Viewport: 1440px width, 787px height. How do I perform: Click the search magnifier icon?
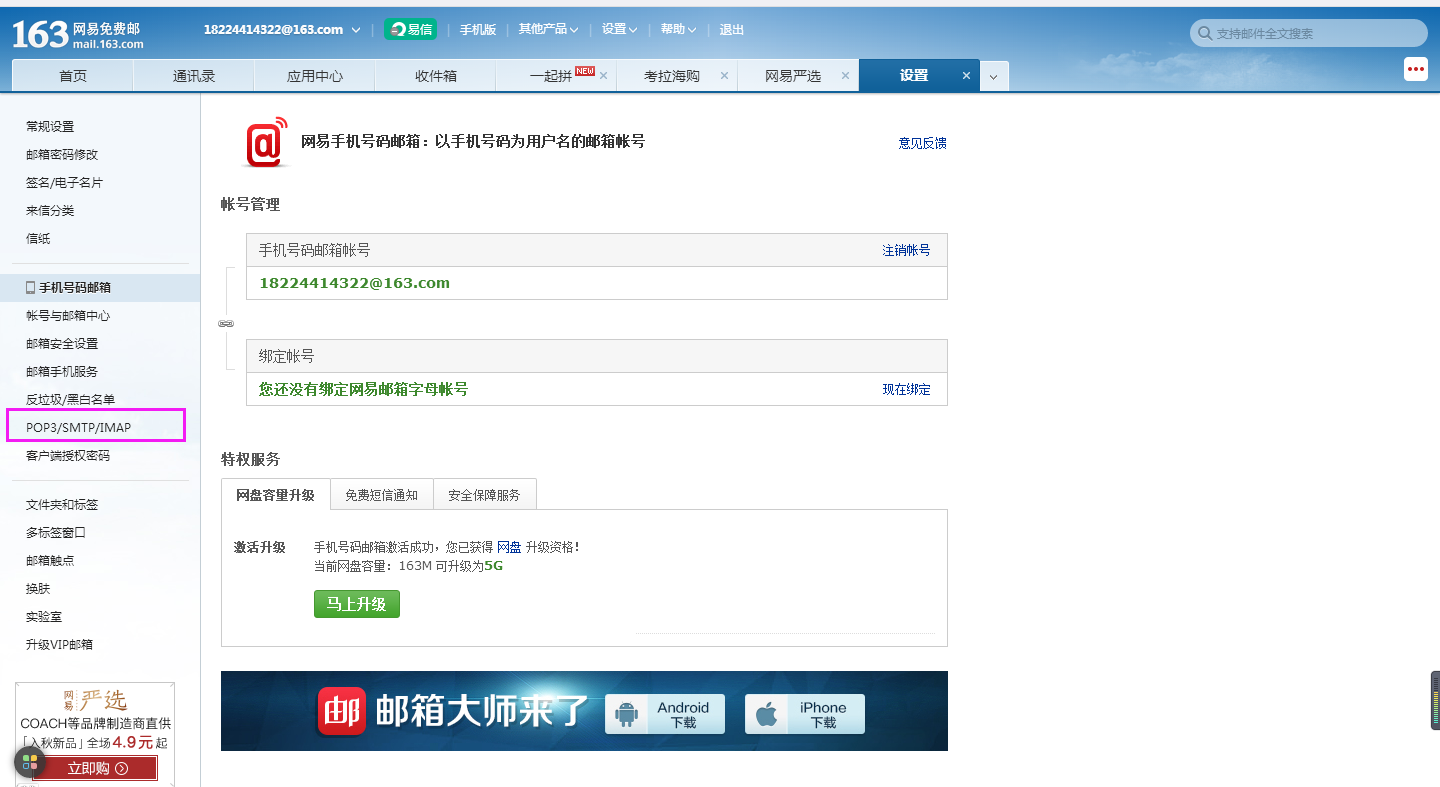[x=1204, y=34]
